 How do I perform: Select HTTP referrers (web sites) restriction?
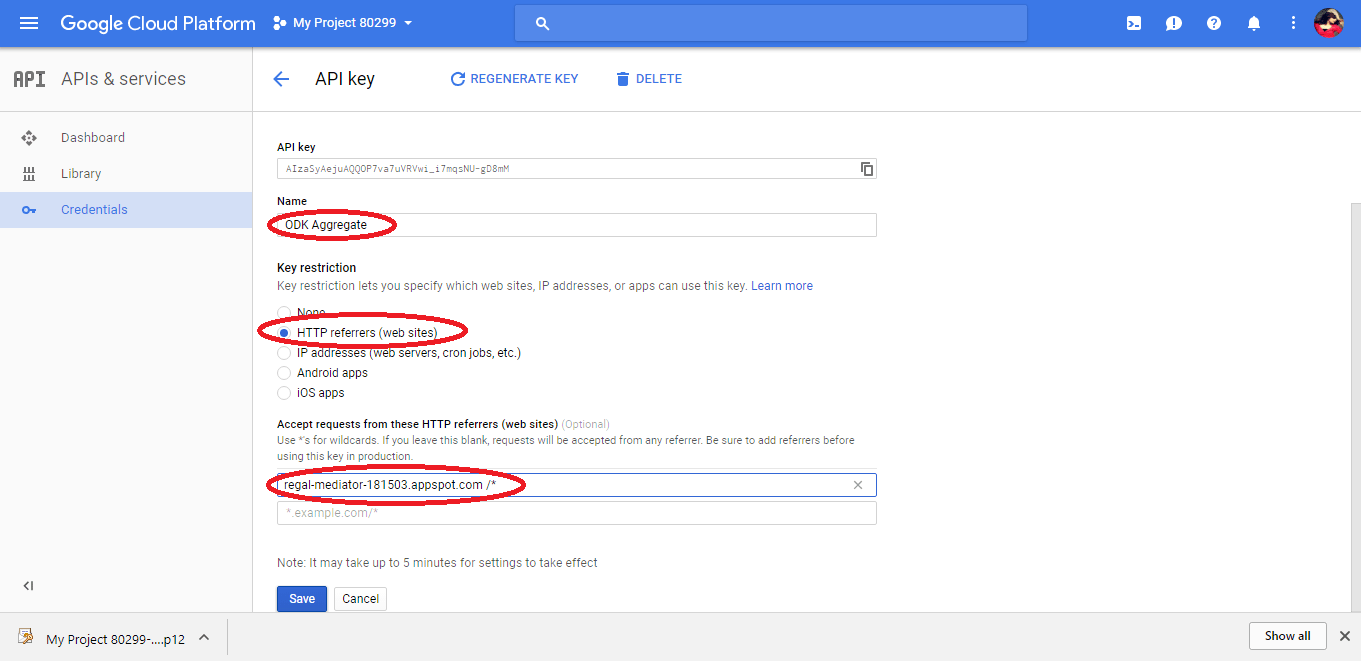coord(284,333)
